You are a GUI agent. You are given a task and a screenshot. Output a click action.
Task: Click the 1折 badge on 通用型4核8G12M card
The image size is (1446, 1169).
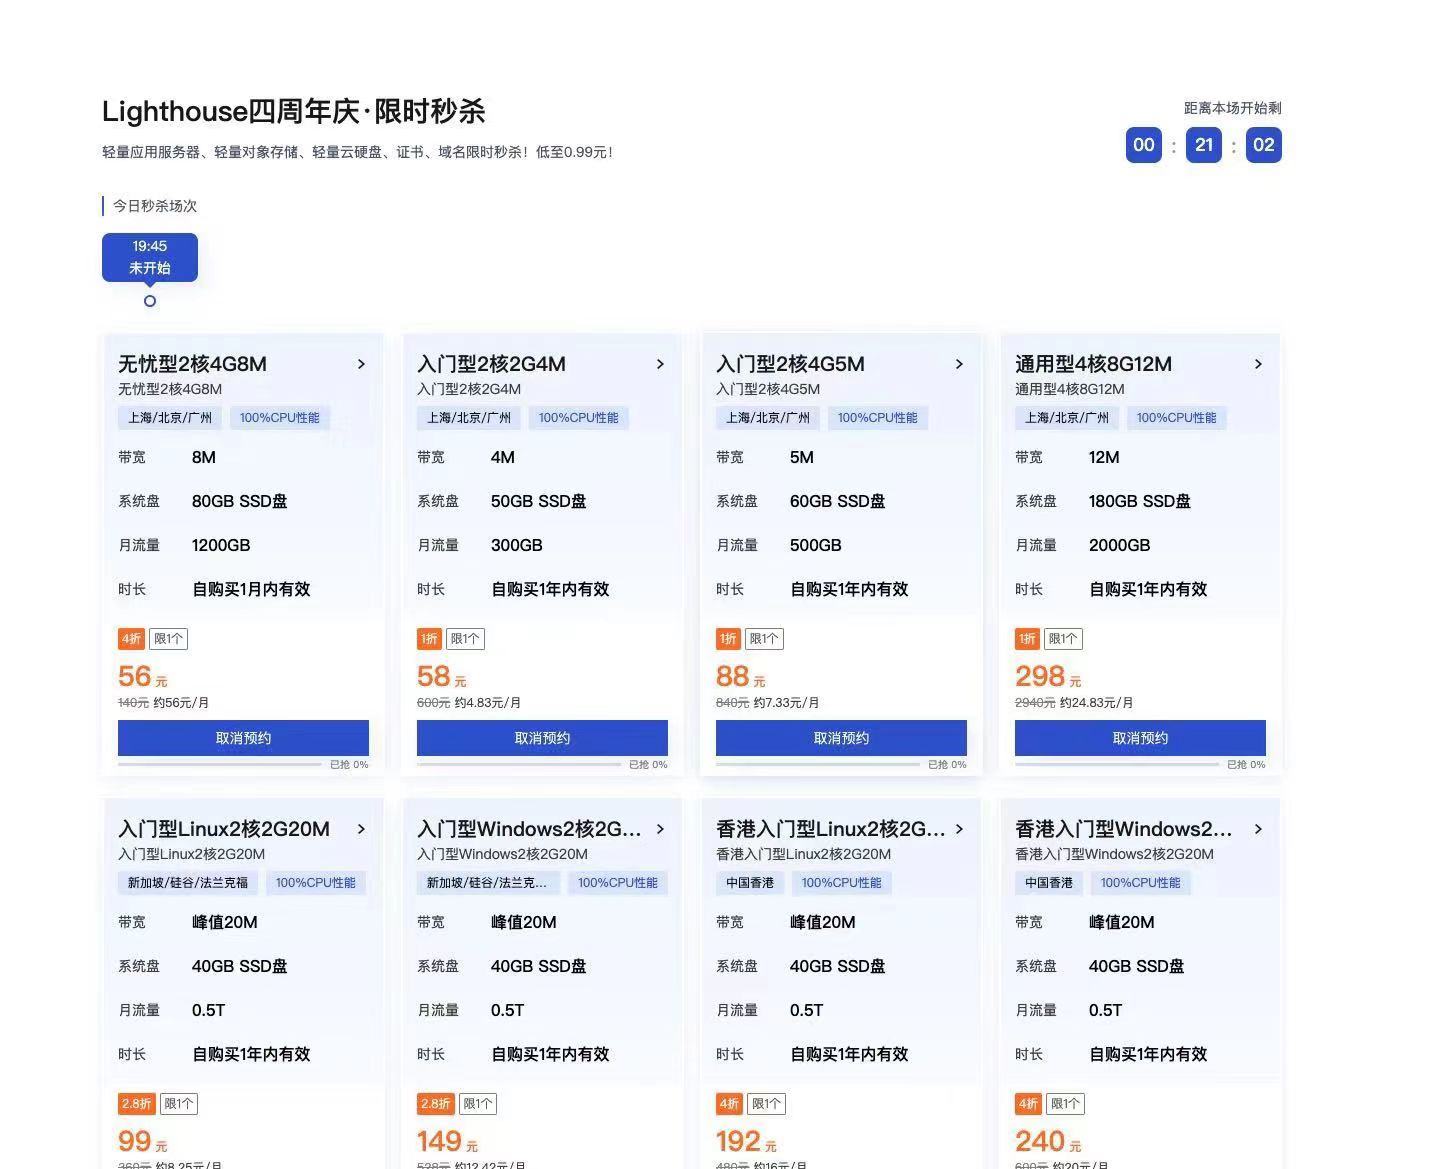[x=1027, y=639]
